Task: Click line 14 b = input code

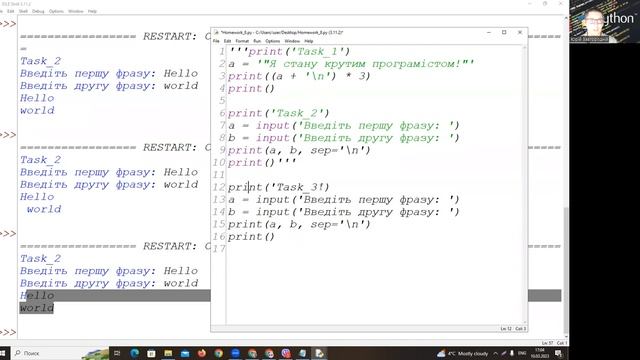Action: click(x=344, y=212)
